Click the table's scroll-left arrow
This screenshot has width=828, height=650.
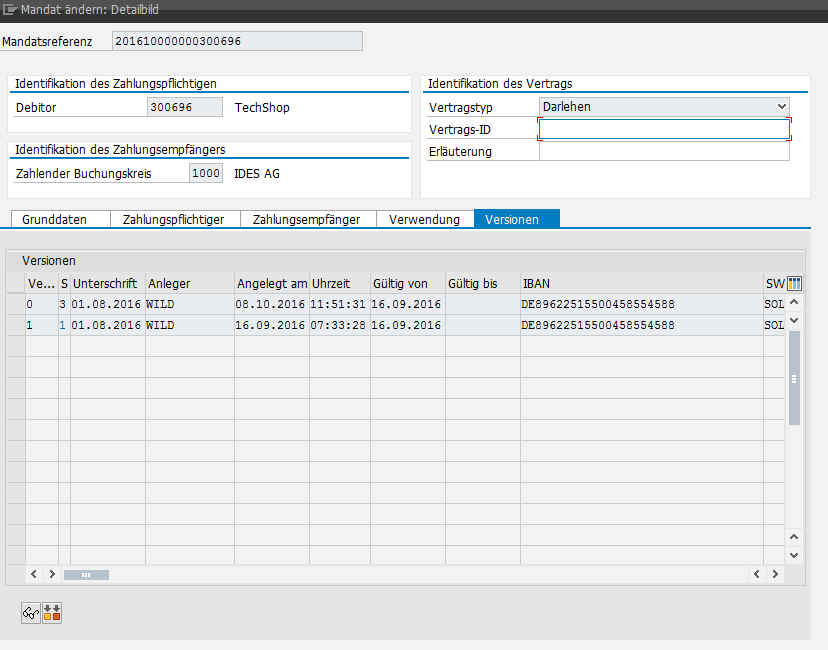33,575
